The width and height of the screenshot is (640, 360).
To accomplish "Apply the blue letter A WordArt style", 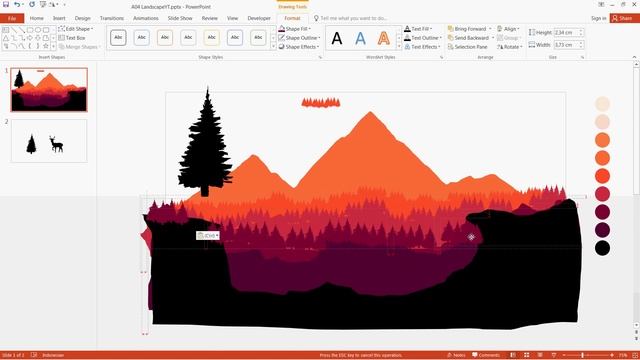I will pyautogui.click(x=360, y=38).
